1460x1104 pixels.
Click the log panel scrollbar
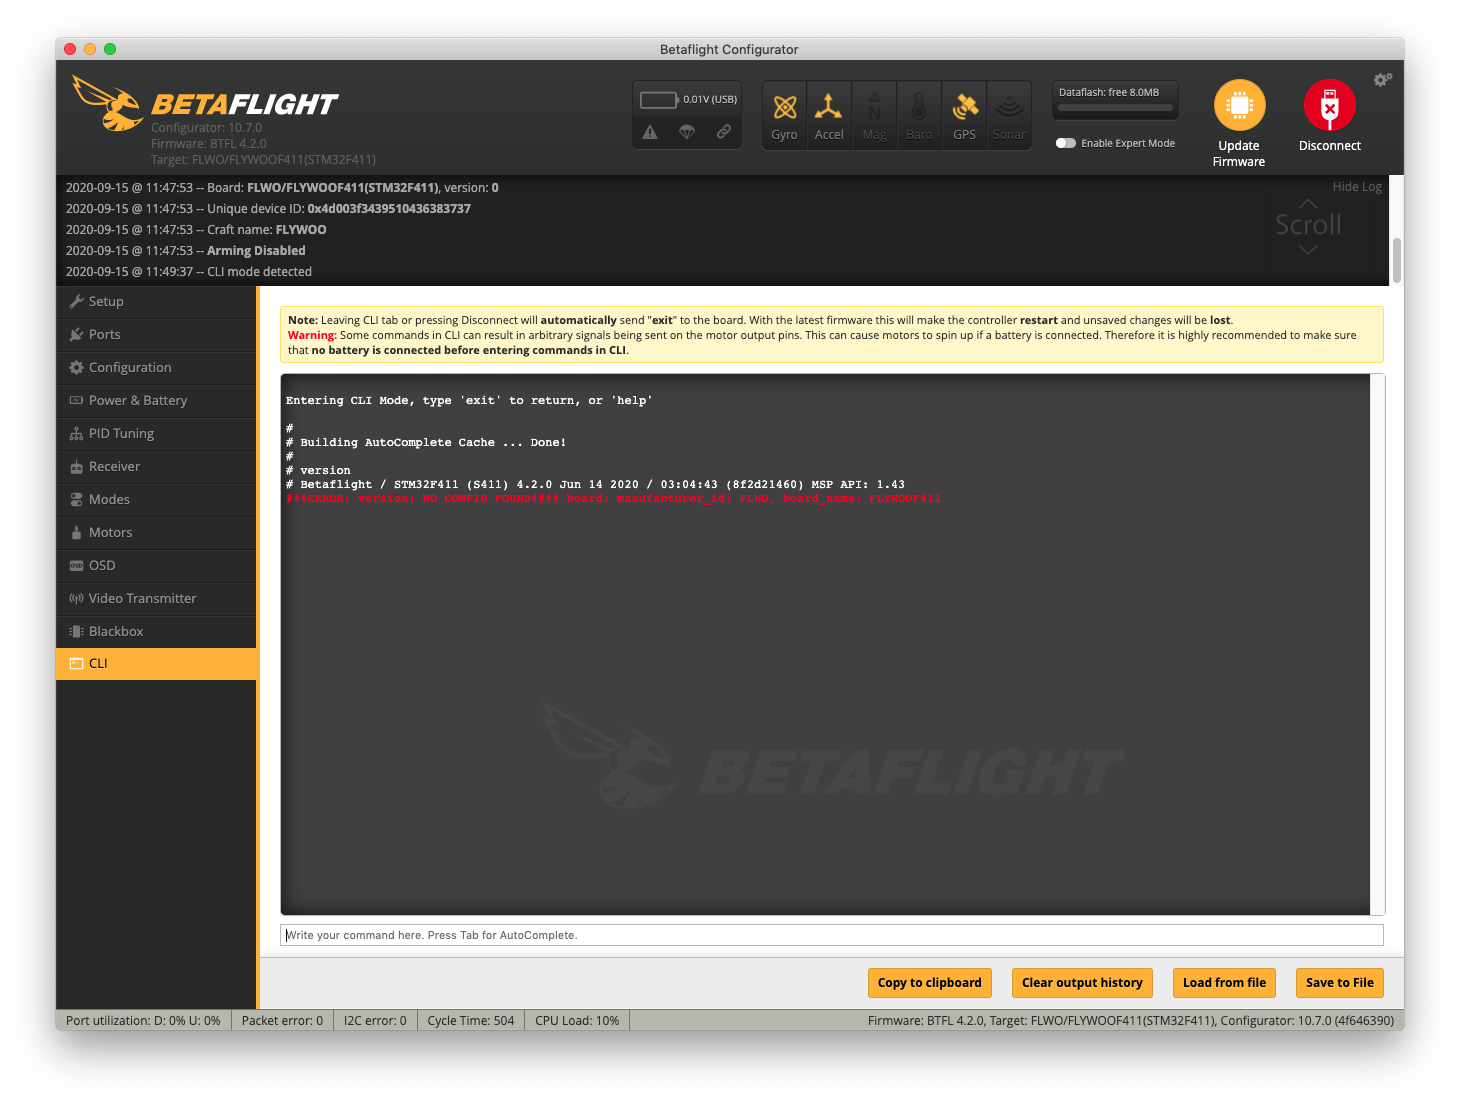pos(1397,260)
